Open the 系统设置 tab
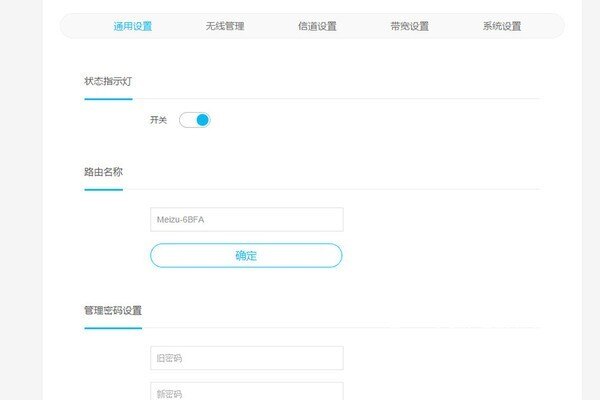Viewport: 600px width, 400px height. 501,26
